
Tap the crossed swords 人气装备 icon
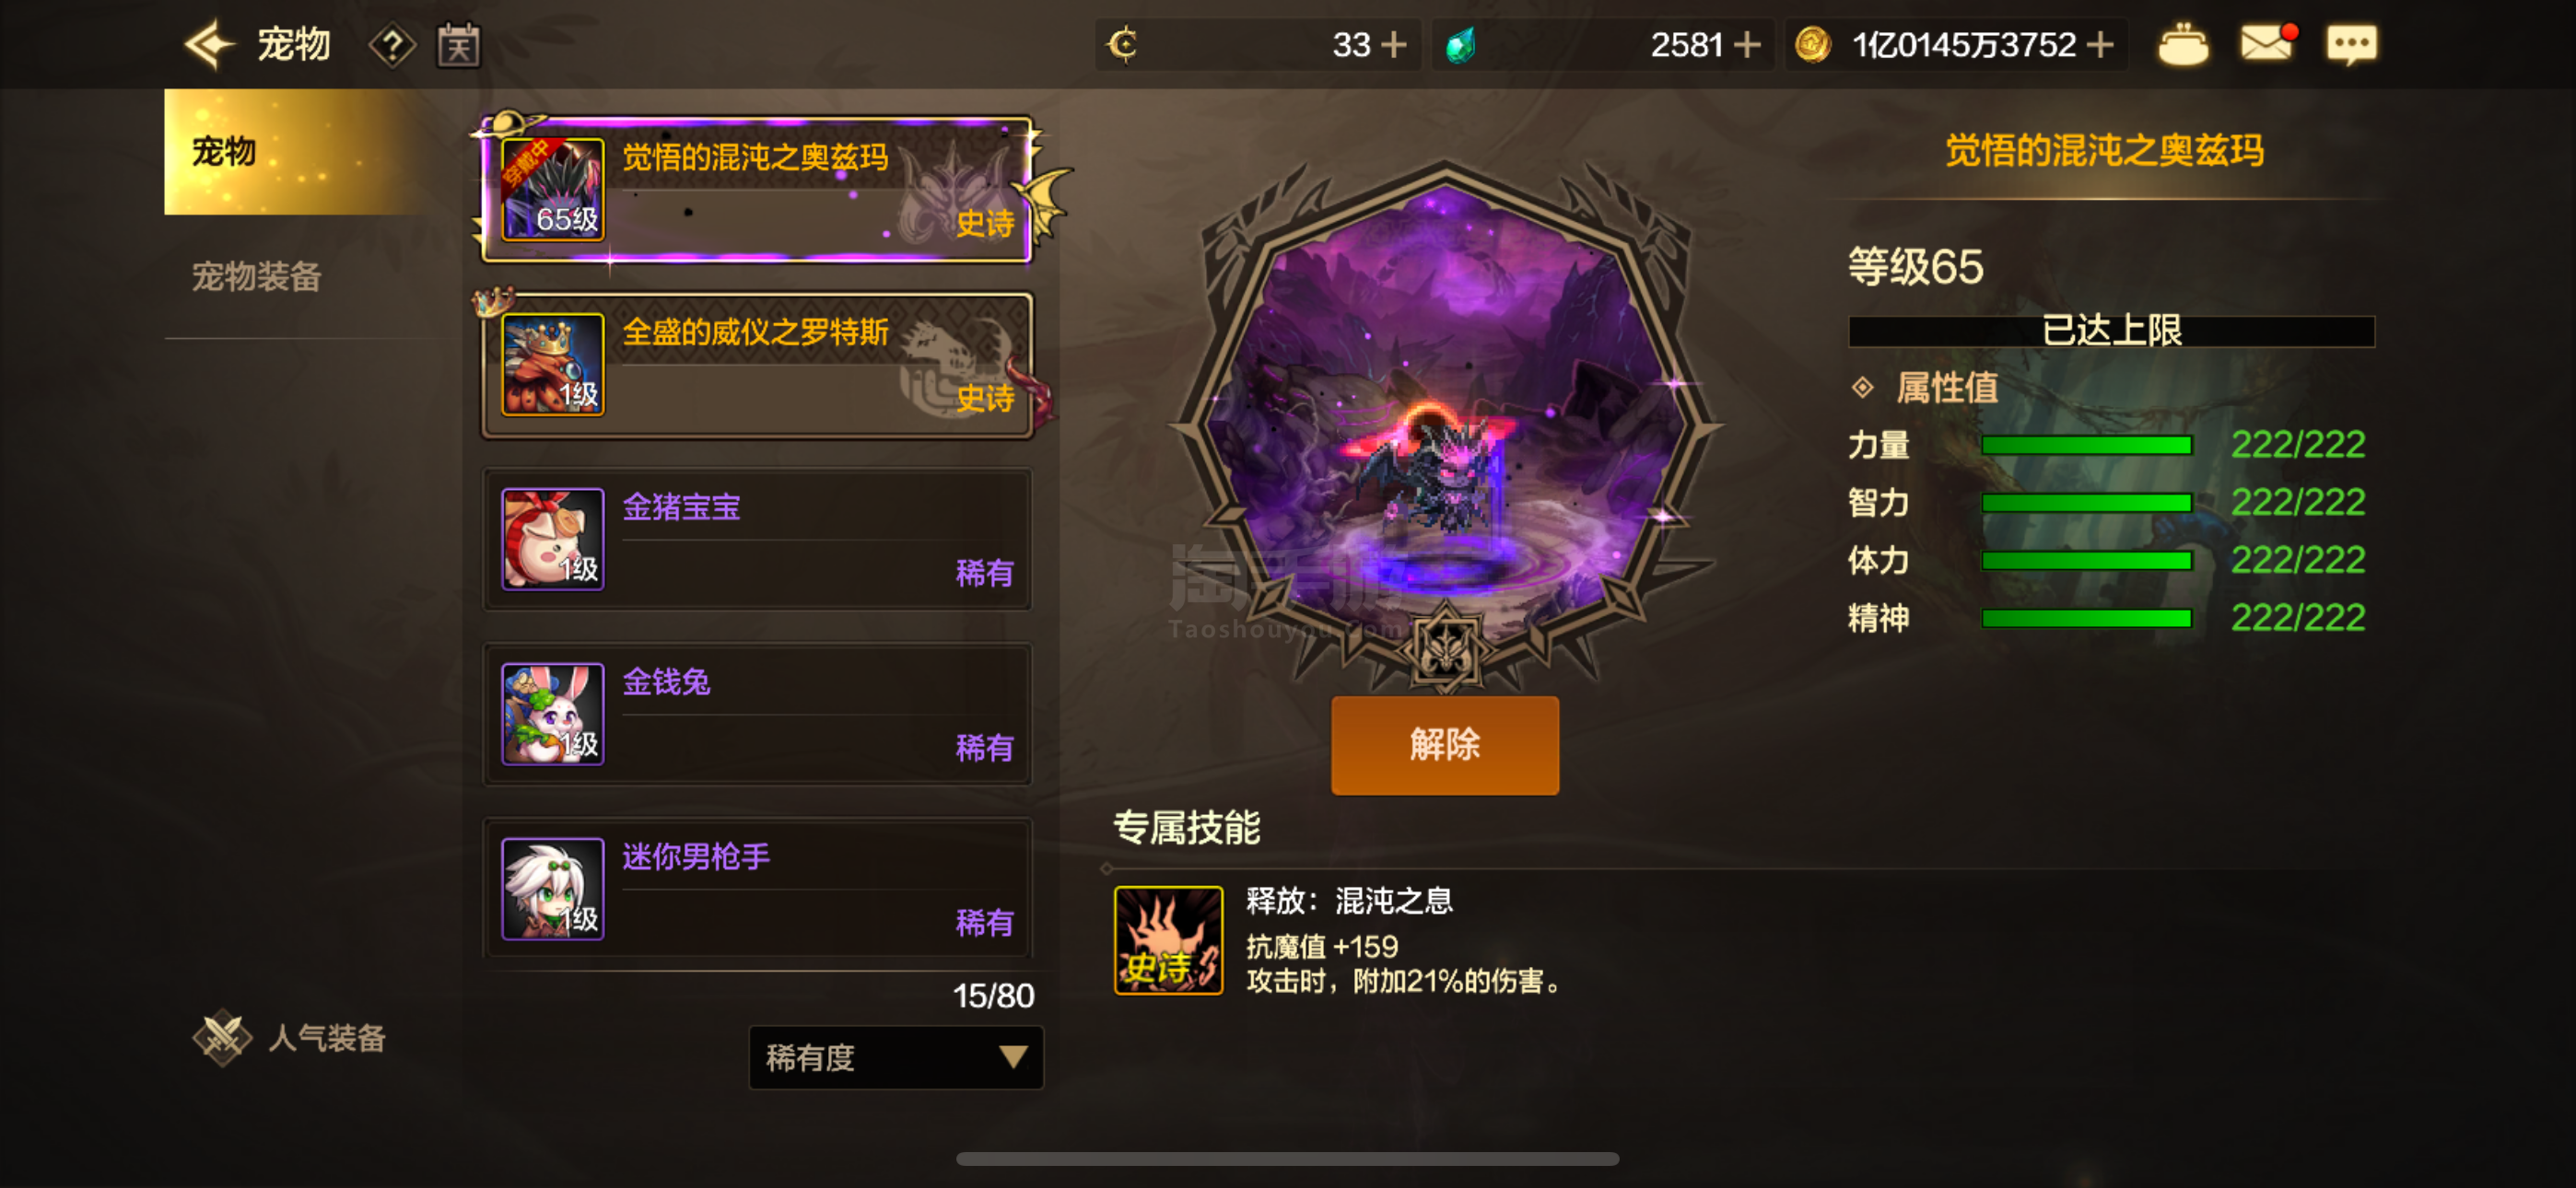pyautogui.click(x=222, y=1037)
